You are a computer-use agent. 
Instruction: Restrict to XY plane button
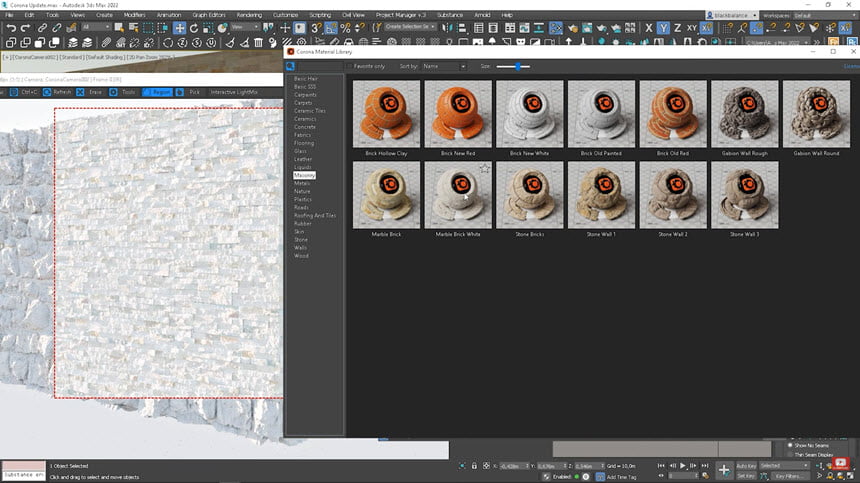692,28
